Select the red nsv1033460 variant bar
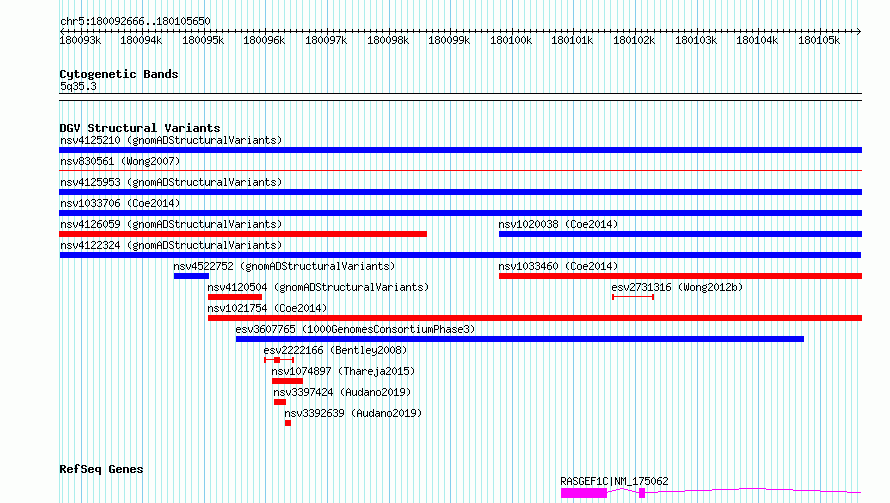Image resolution: width=890 pixels, height=503 pixels. click(x=681, y=276)
